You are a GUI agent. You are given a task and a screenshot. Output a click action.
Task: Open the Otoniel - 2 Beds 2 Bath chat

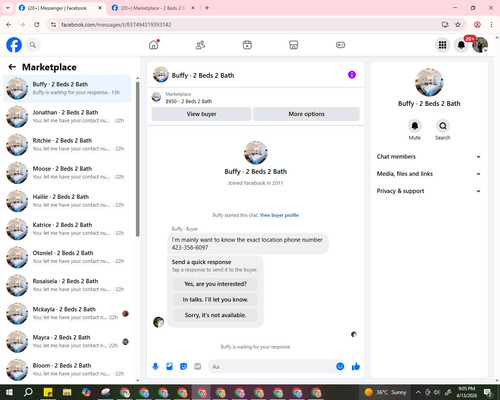coord(68,257)
